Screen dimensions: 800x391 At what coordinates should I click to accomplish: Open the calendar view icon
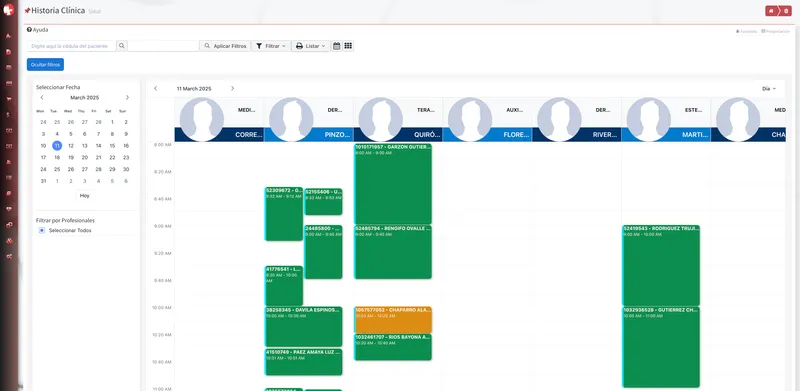coord(337,46)
